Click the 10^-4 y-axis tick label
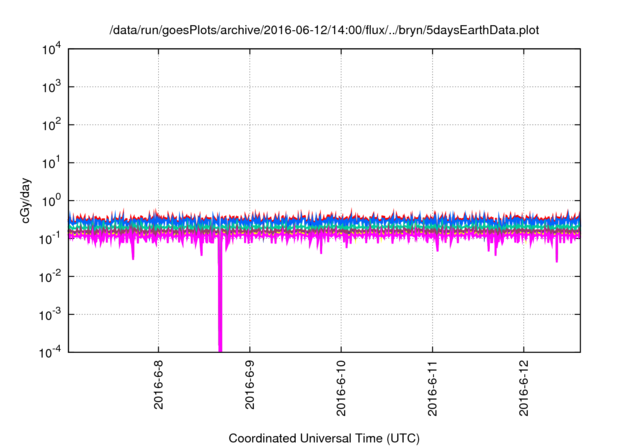 [x=51, y=352]
